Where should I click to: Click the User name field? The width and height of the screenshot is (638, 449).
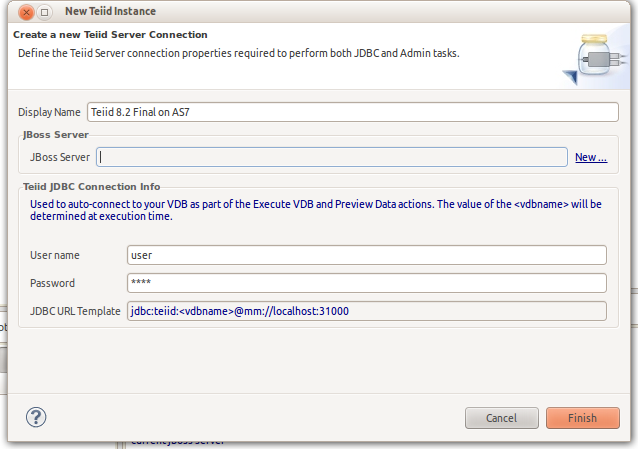pos(367,255)
